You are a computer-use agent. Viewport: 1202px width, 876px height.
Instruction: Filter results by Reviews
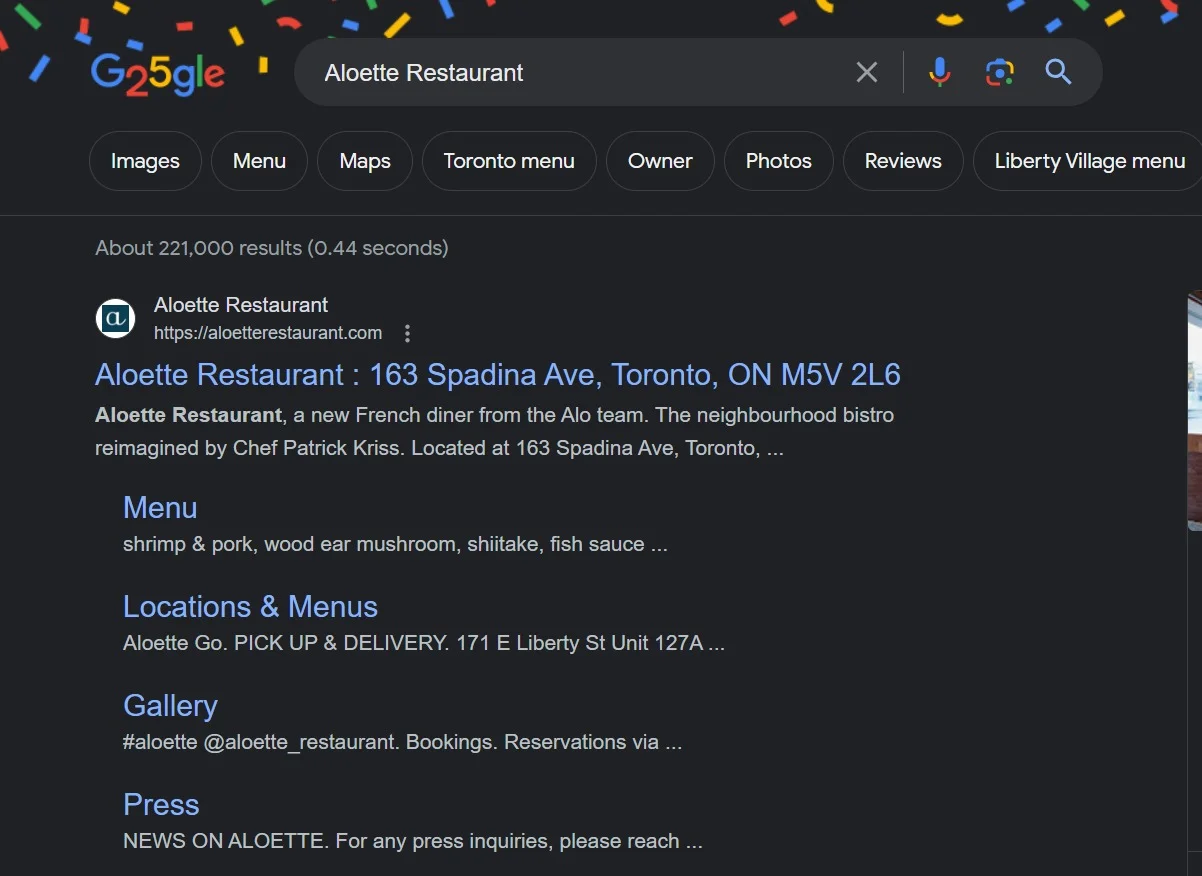(x=902, y=160)
